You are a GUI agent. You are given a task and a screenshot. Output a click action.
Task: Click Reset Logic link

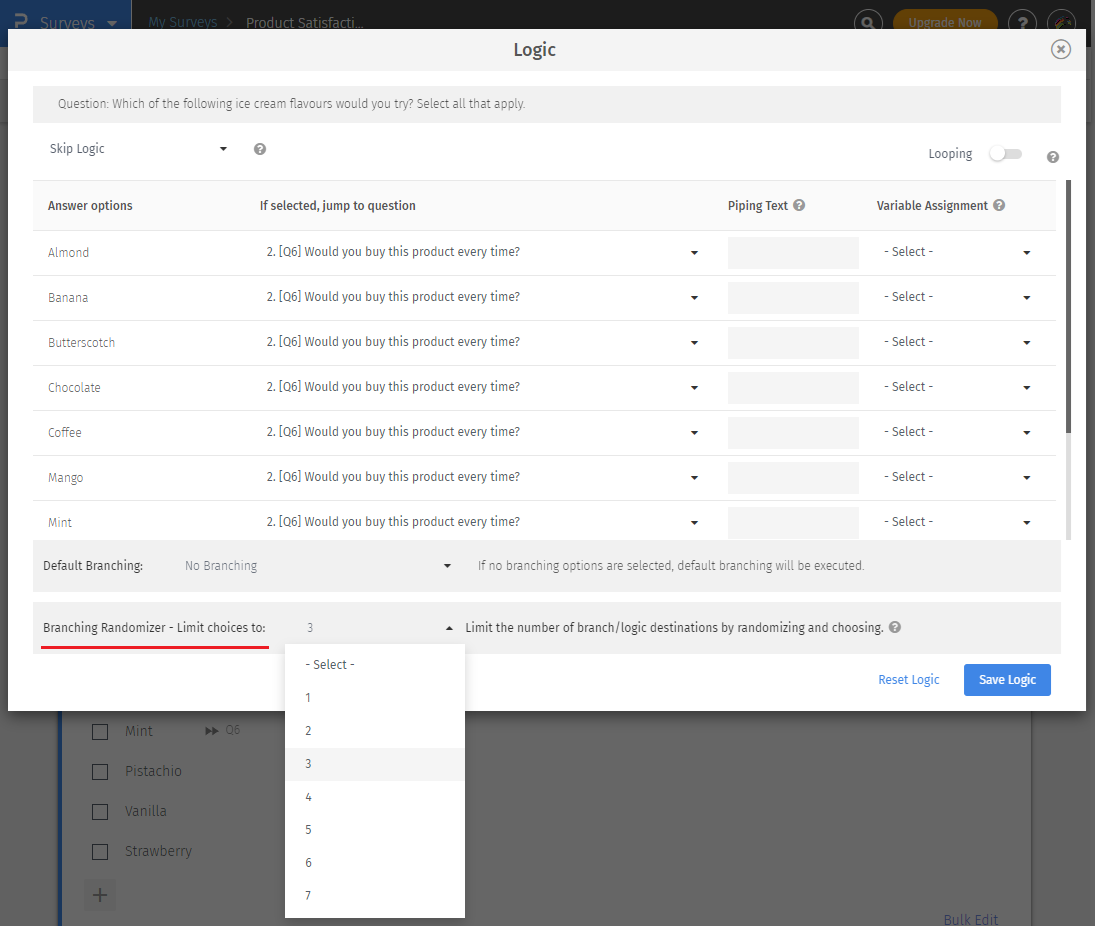tap(909, 679)
